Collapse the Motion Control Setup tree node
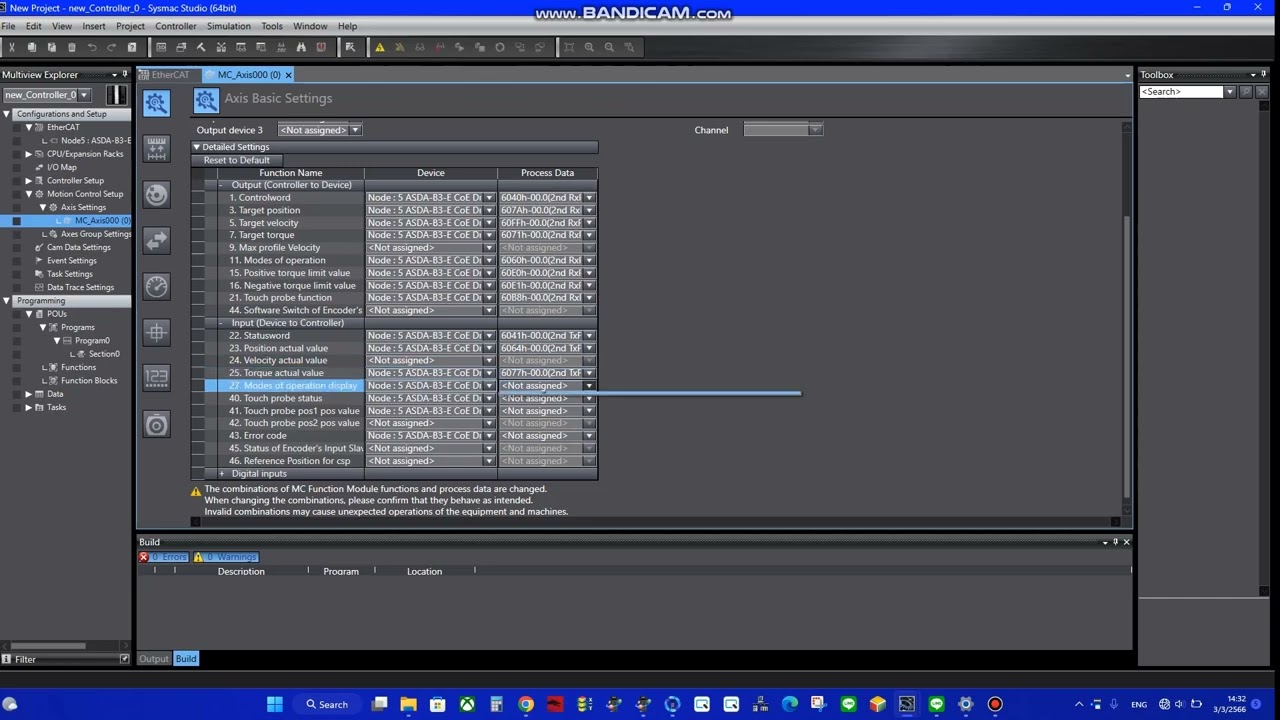 click(29, 194)
